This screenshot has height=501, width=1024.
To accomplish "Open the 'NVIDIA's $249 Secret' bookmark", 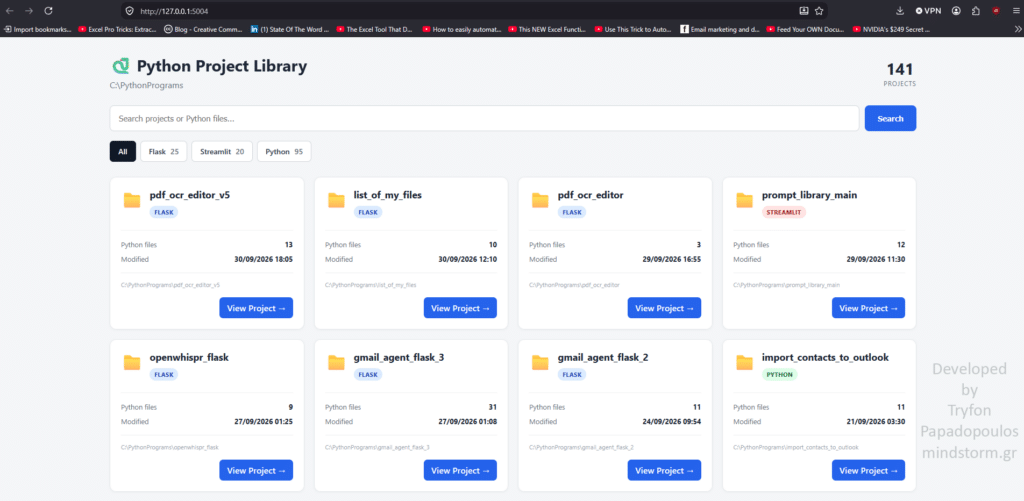I will [891, 29].
